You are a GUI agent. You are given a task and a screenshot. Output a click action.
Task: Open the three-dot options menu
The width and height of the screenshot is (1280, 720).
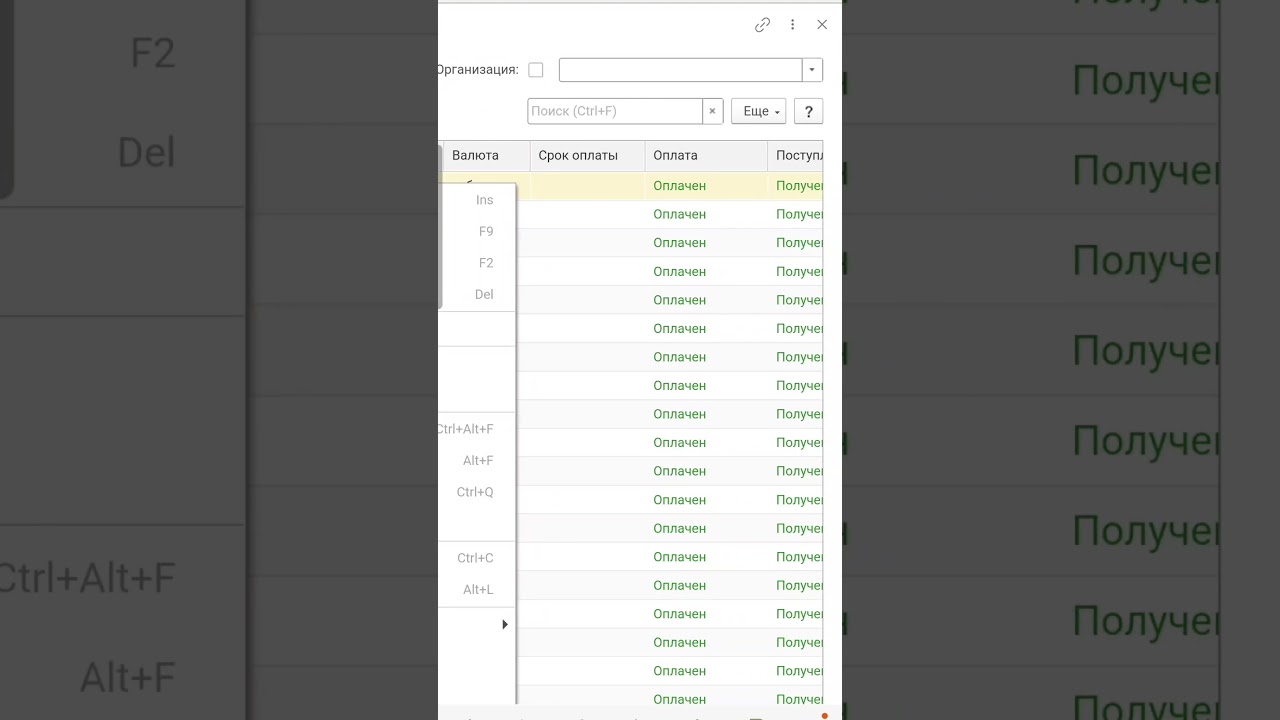(792, 25)
